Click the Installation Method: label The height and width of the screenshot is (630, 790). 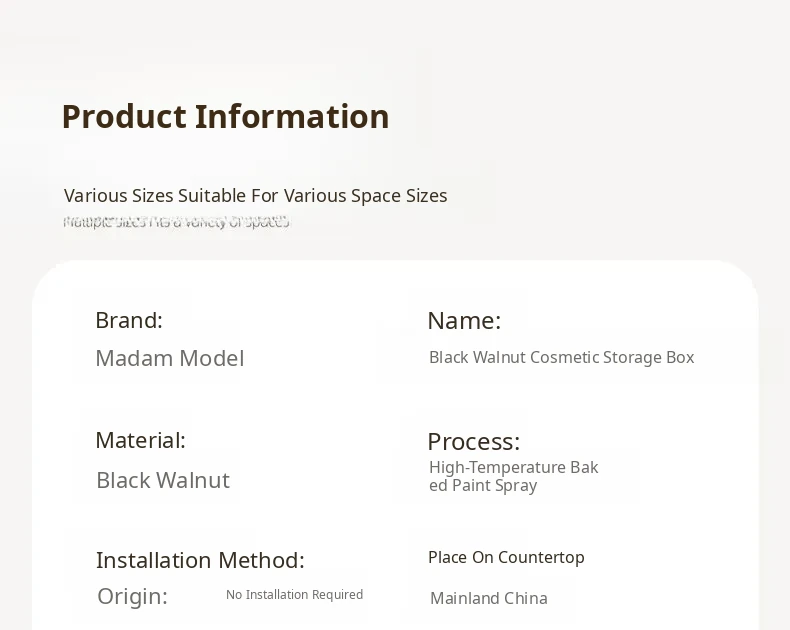pyautogui.click(x=200, y=560)
